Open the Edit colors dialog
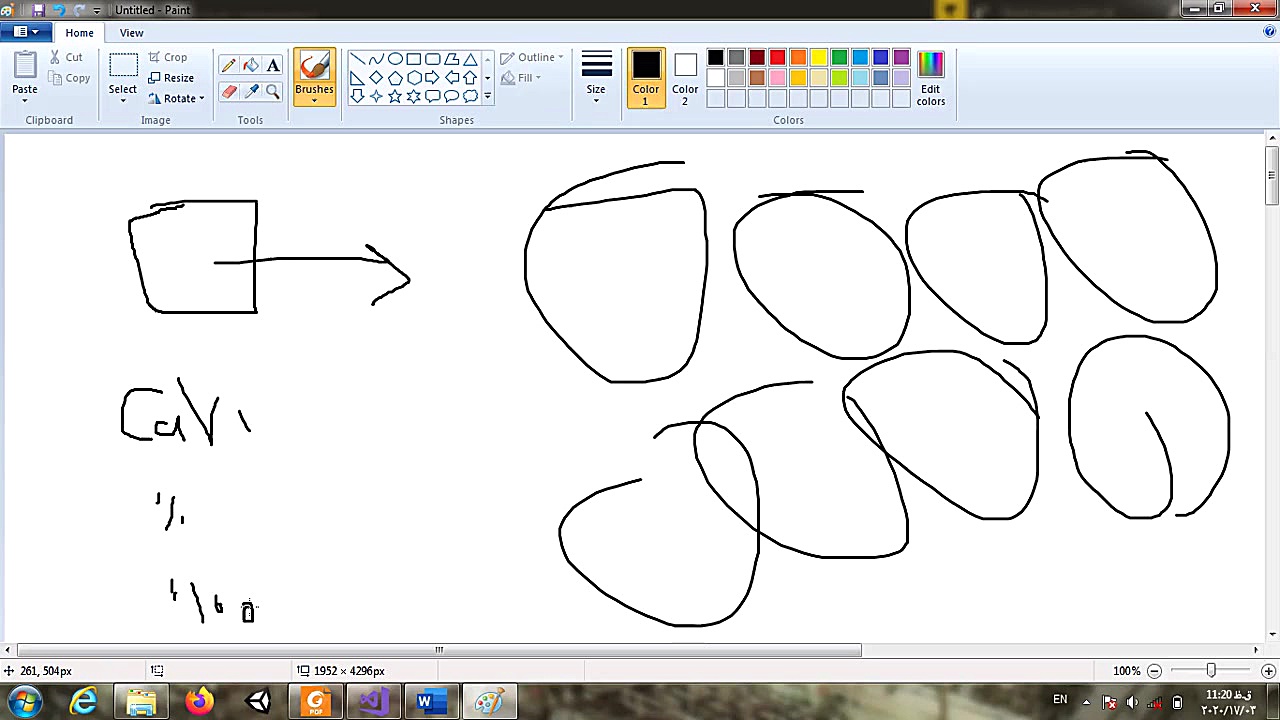The image size is (1280, 720). pyautogui.click(x=931, y=79)
